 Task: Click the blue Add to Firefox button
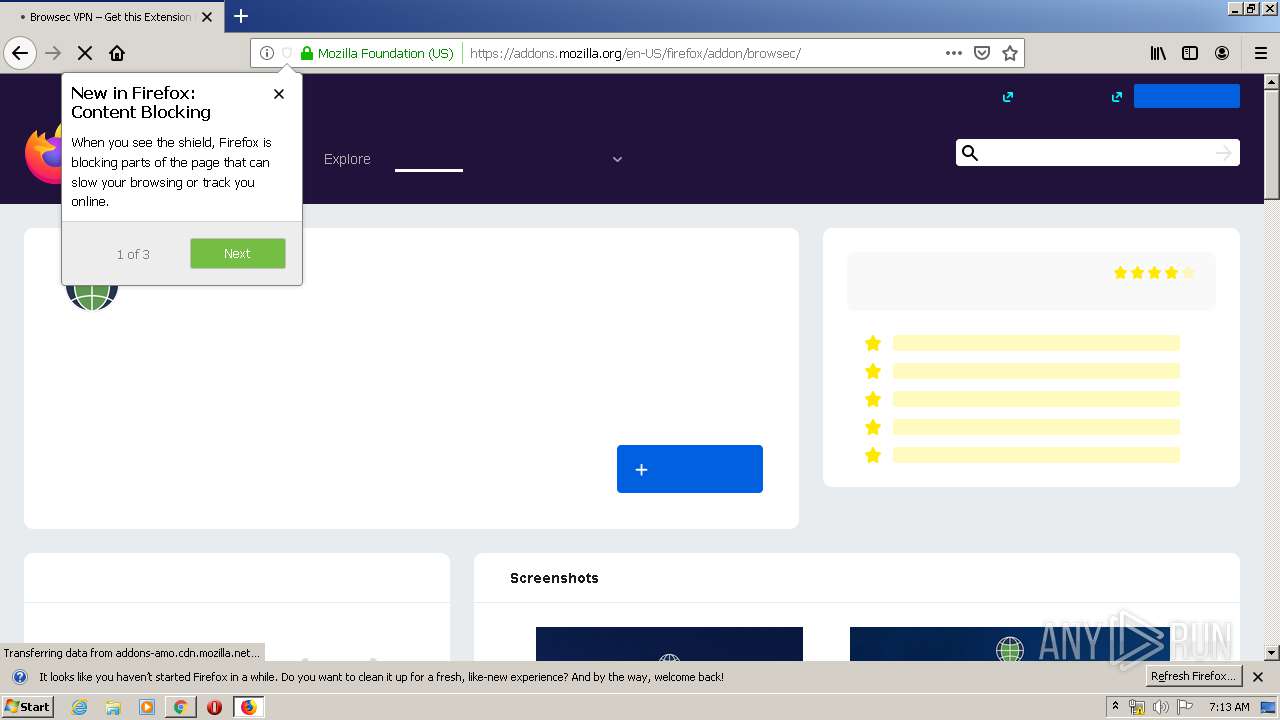tap(690, 469)
